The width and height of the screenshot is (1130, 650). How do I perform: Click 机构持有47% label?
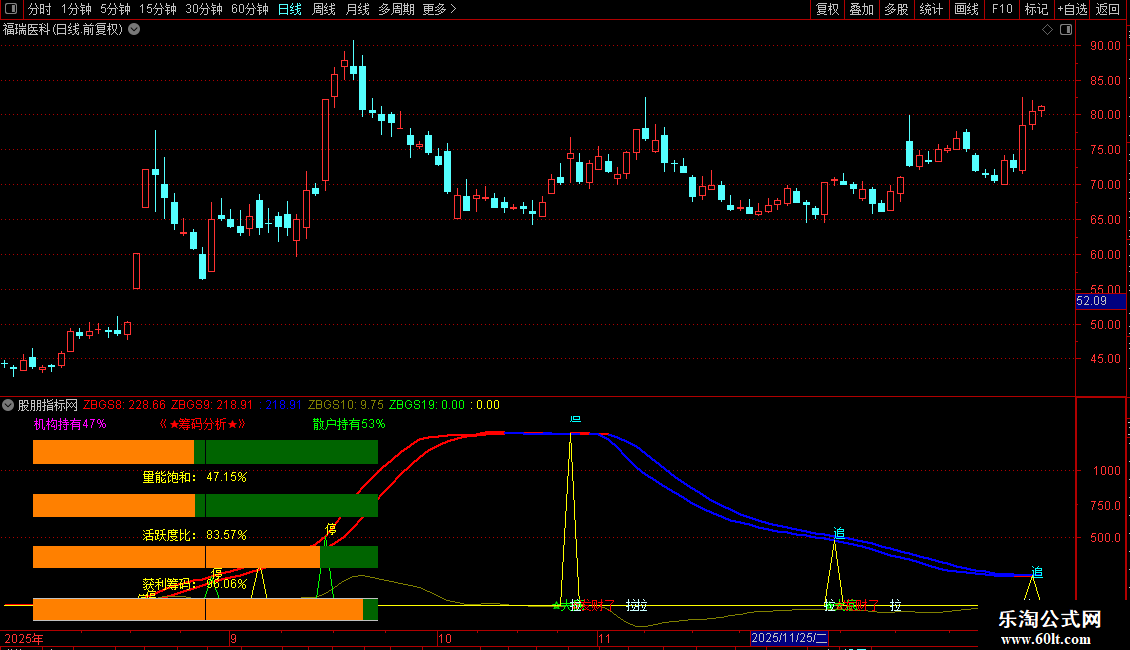pos(70,424)
